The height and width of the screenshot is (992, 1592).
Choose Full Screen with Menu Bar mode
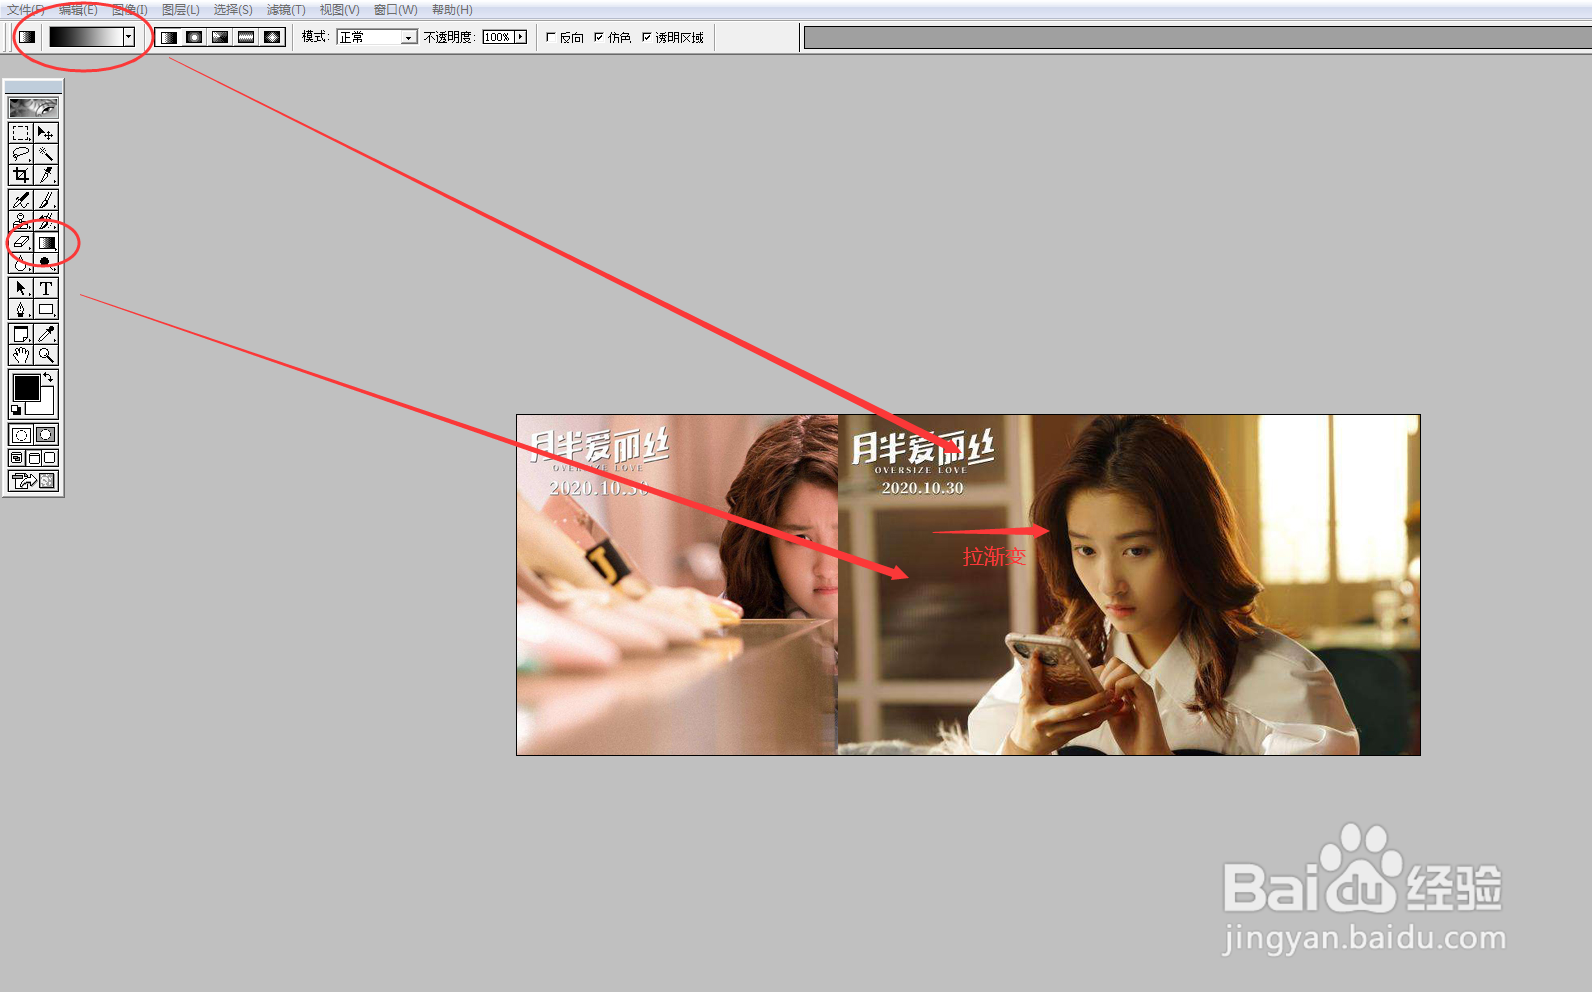coord(33,458)
